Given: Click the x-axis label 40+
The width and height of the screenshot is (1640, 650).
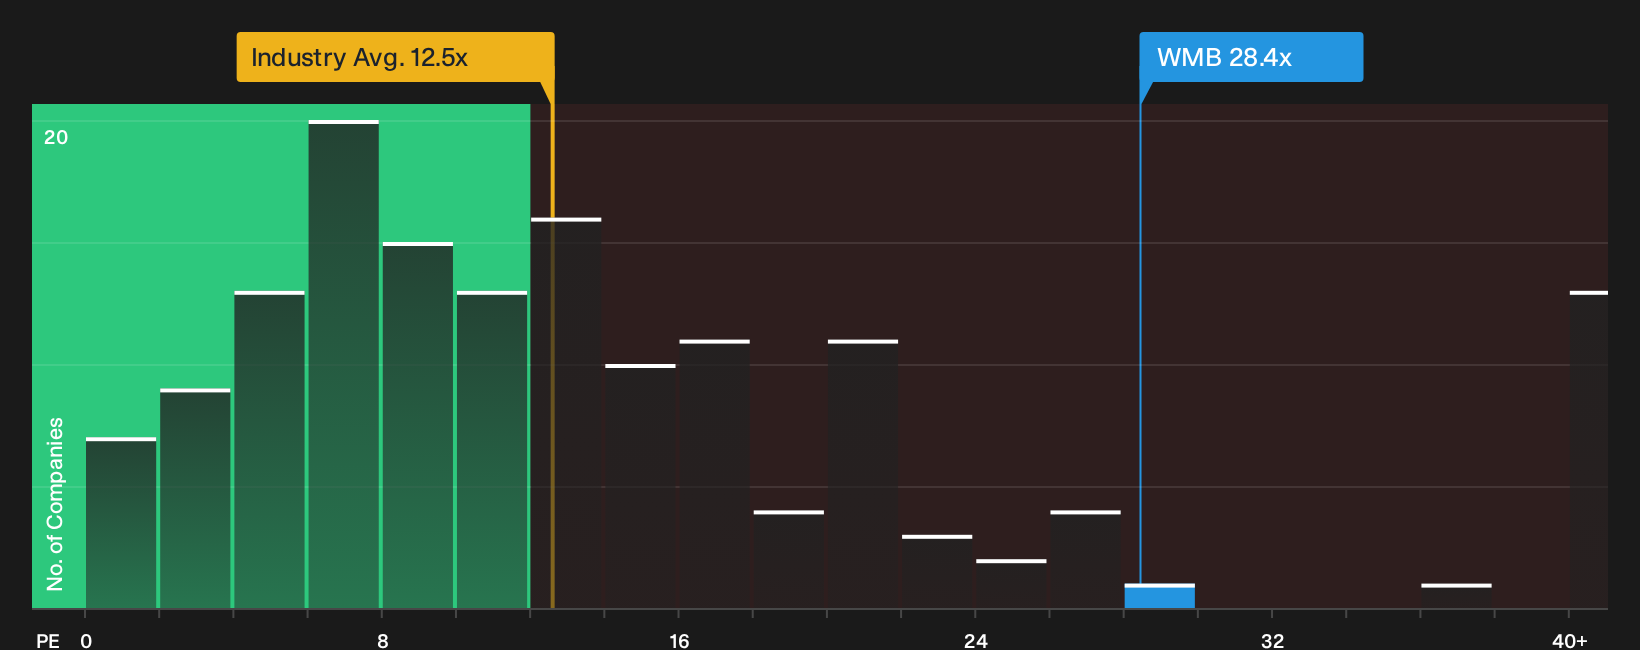Looking at the screenshot, I should [1569, 640].
